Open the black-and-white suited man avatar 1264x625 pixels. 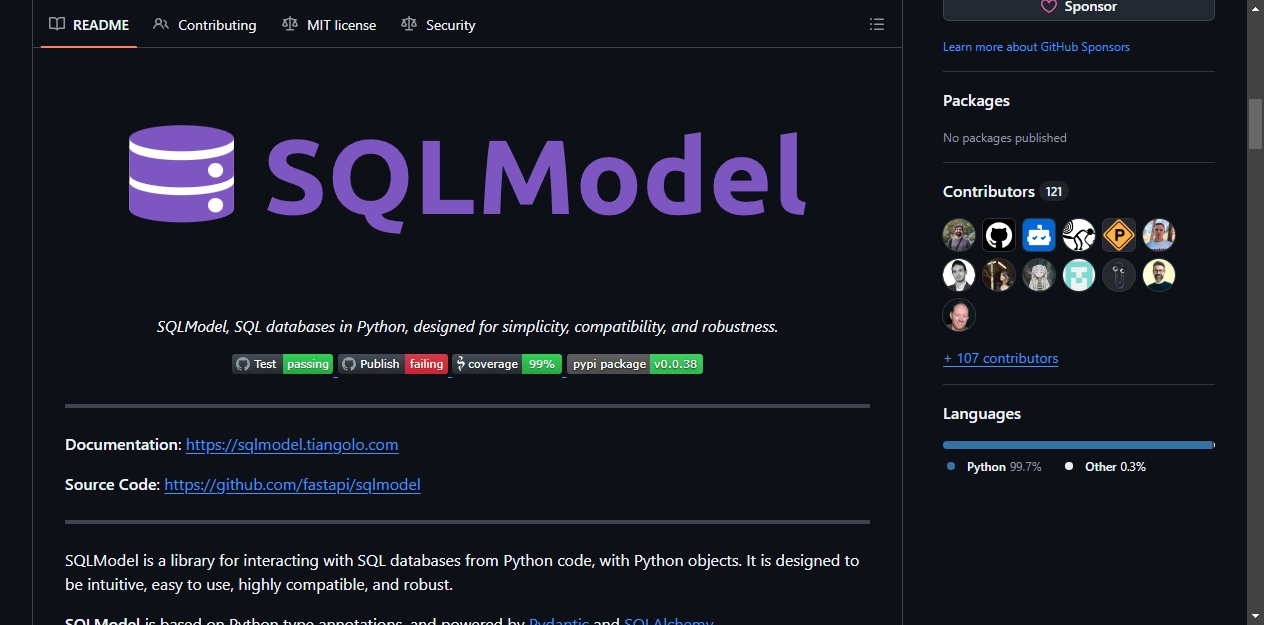959,275
